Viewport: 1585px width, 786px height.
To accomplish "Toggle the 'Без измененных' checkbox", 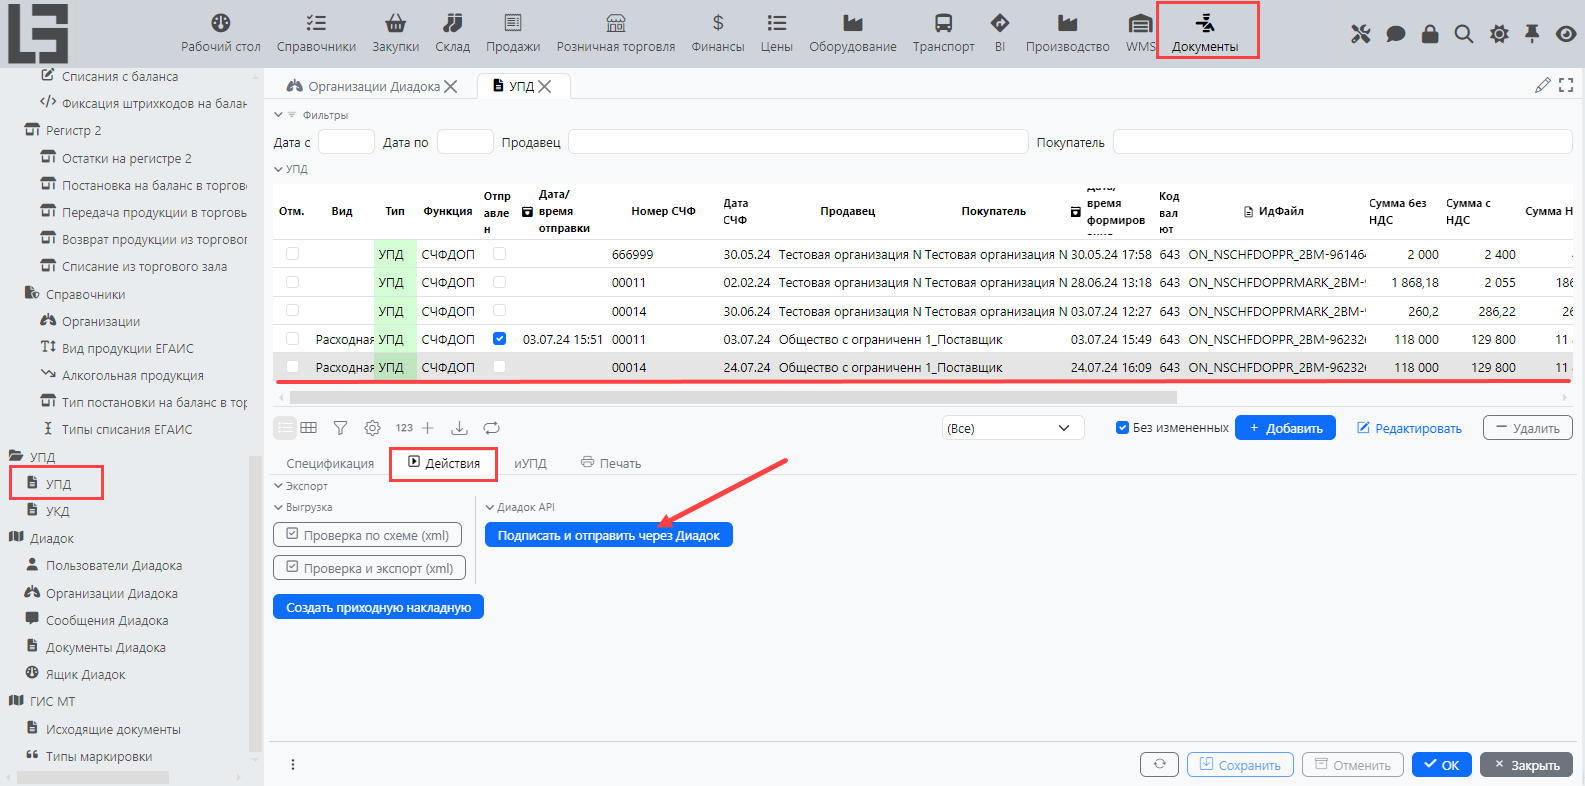I will tap(1122, 428).
